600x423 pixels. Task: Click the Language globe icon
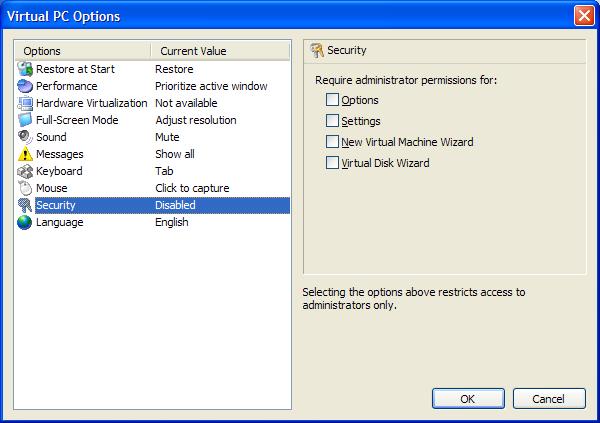[x=25, y=222]
